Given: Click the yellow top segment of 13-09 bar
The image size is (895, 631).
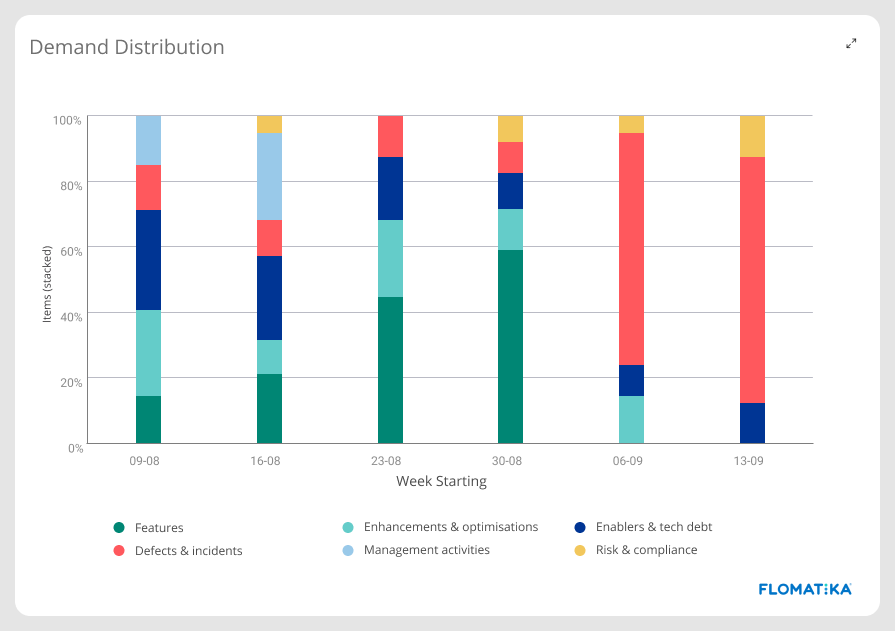Looking at the screenshot, I should [x=748, y=135].
